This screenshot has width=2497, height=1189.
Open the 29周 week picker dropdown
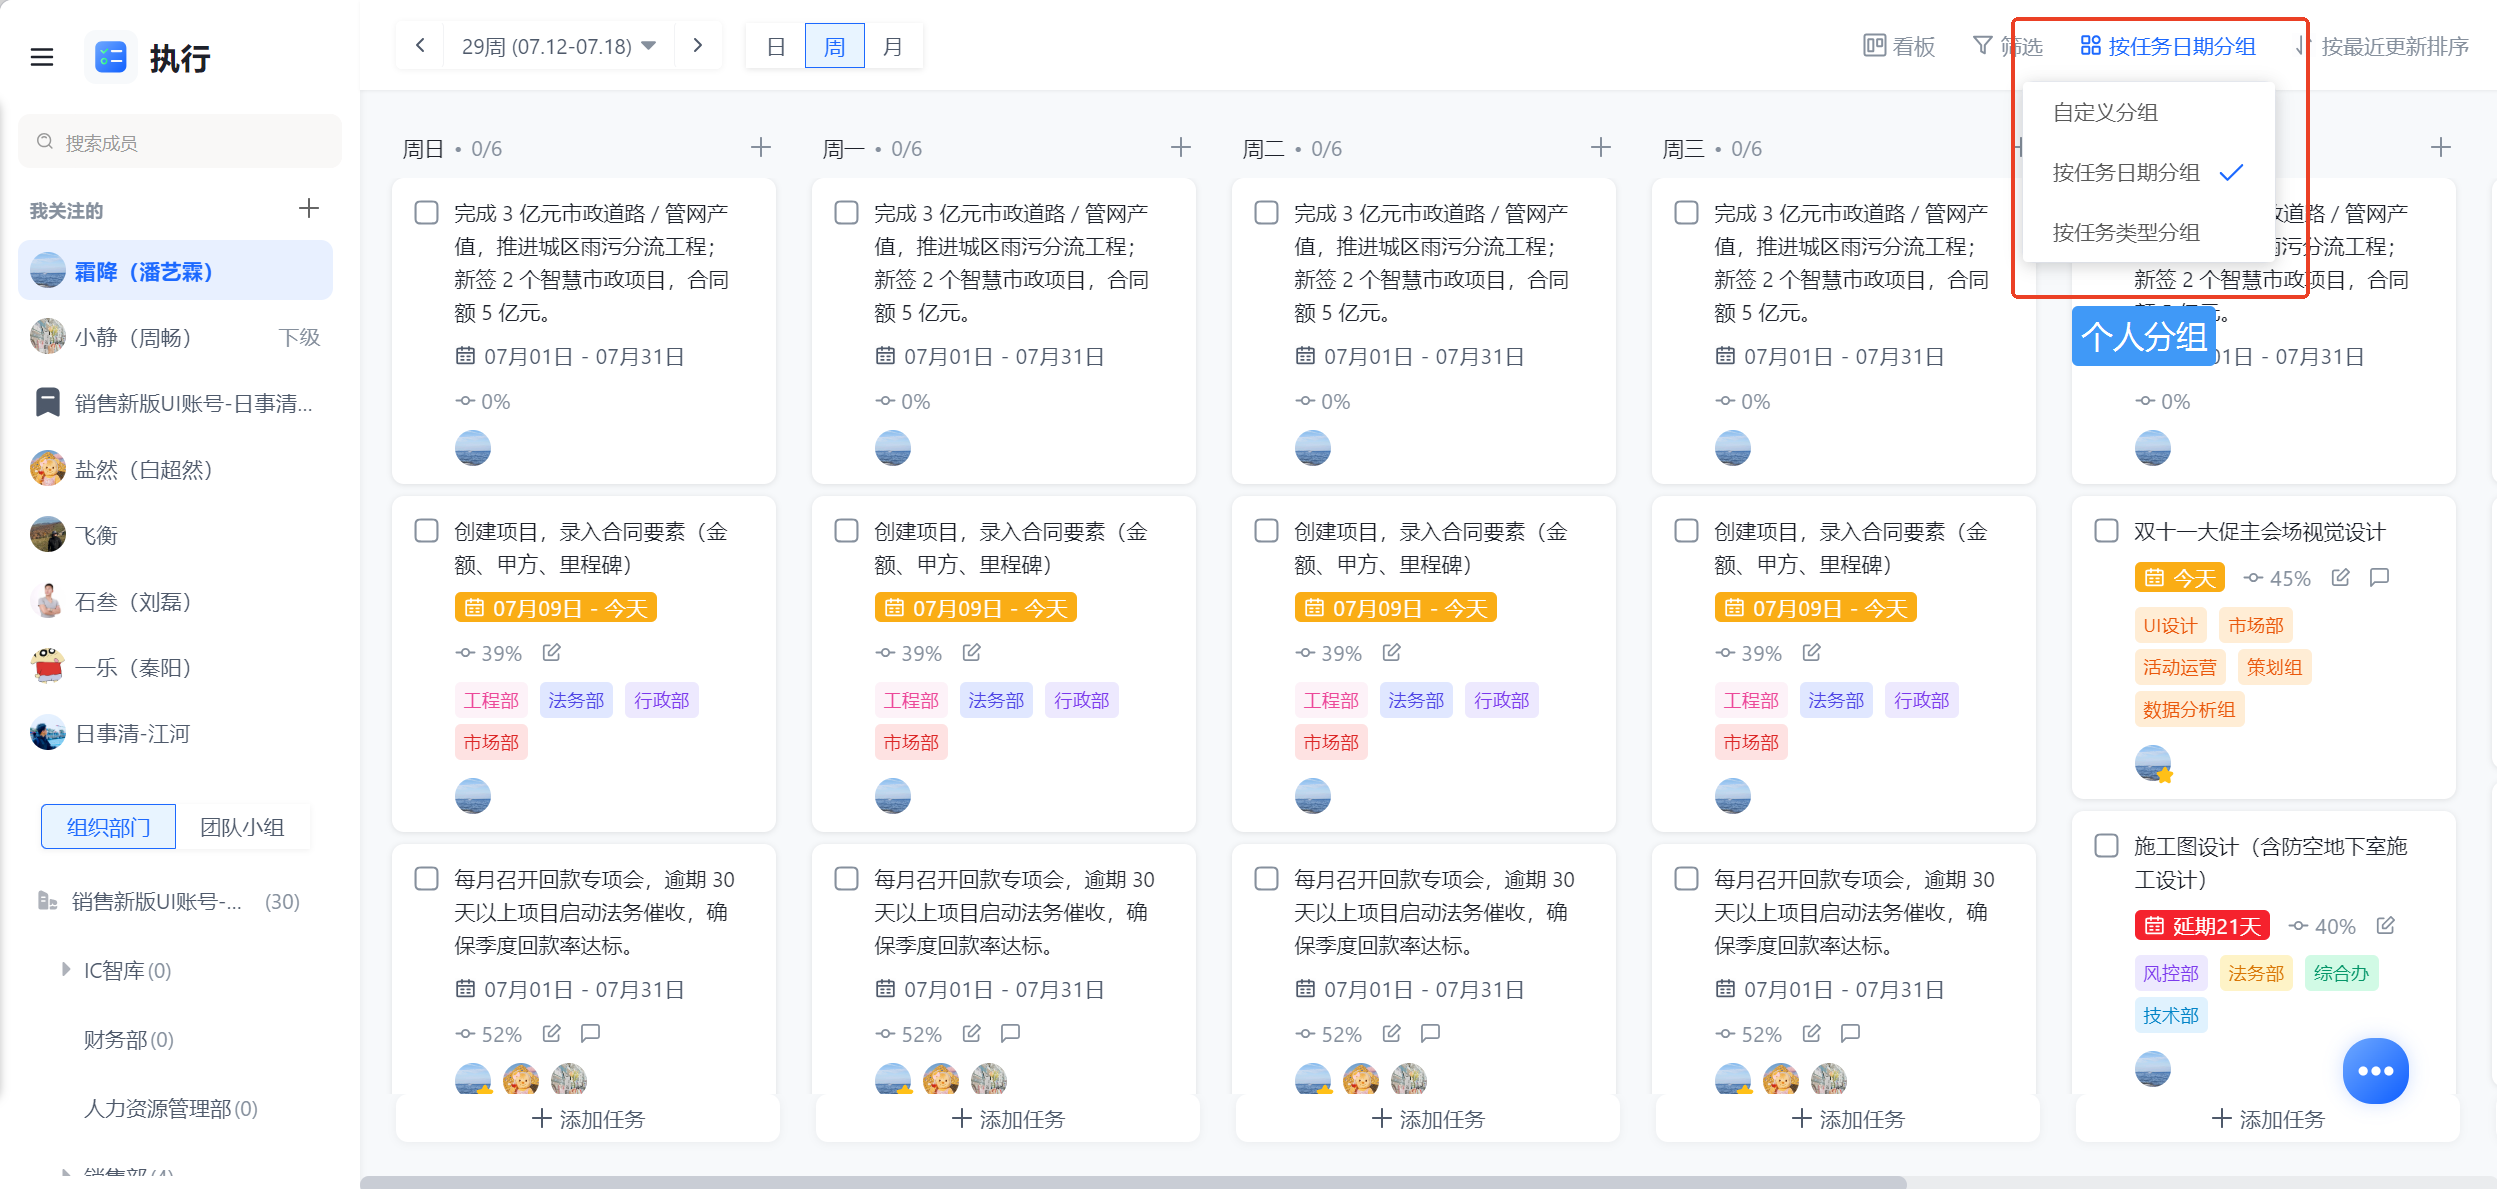(x=558, y=46)
